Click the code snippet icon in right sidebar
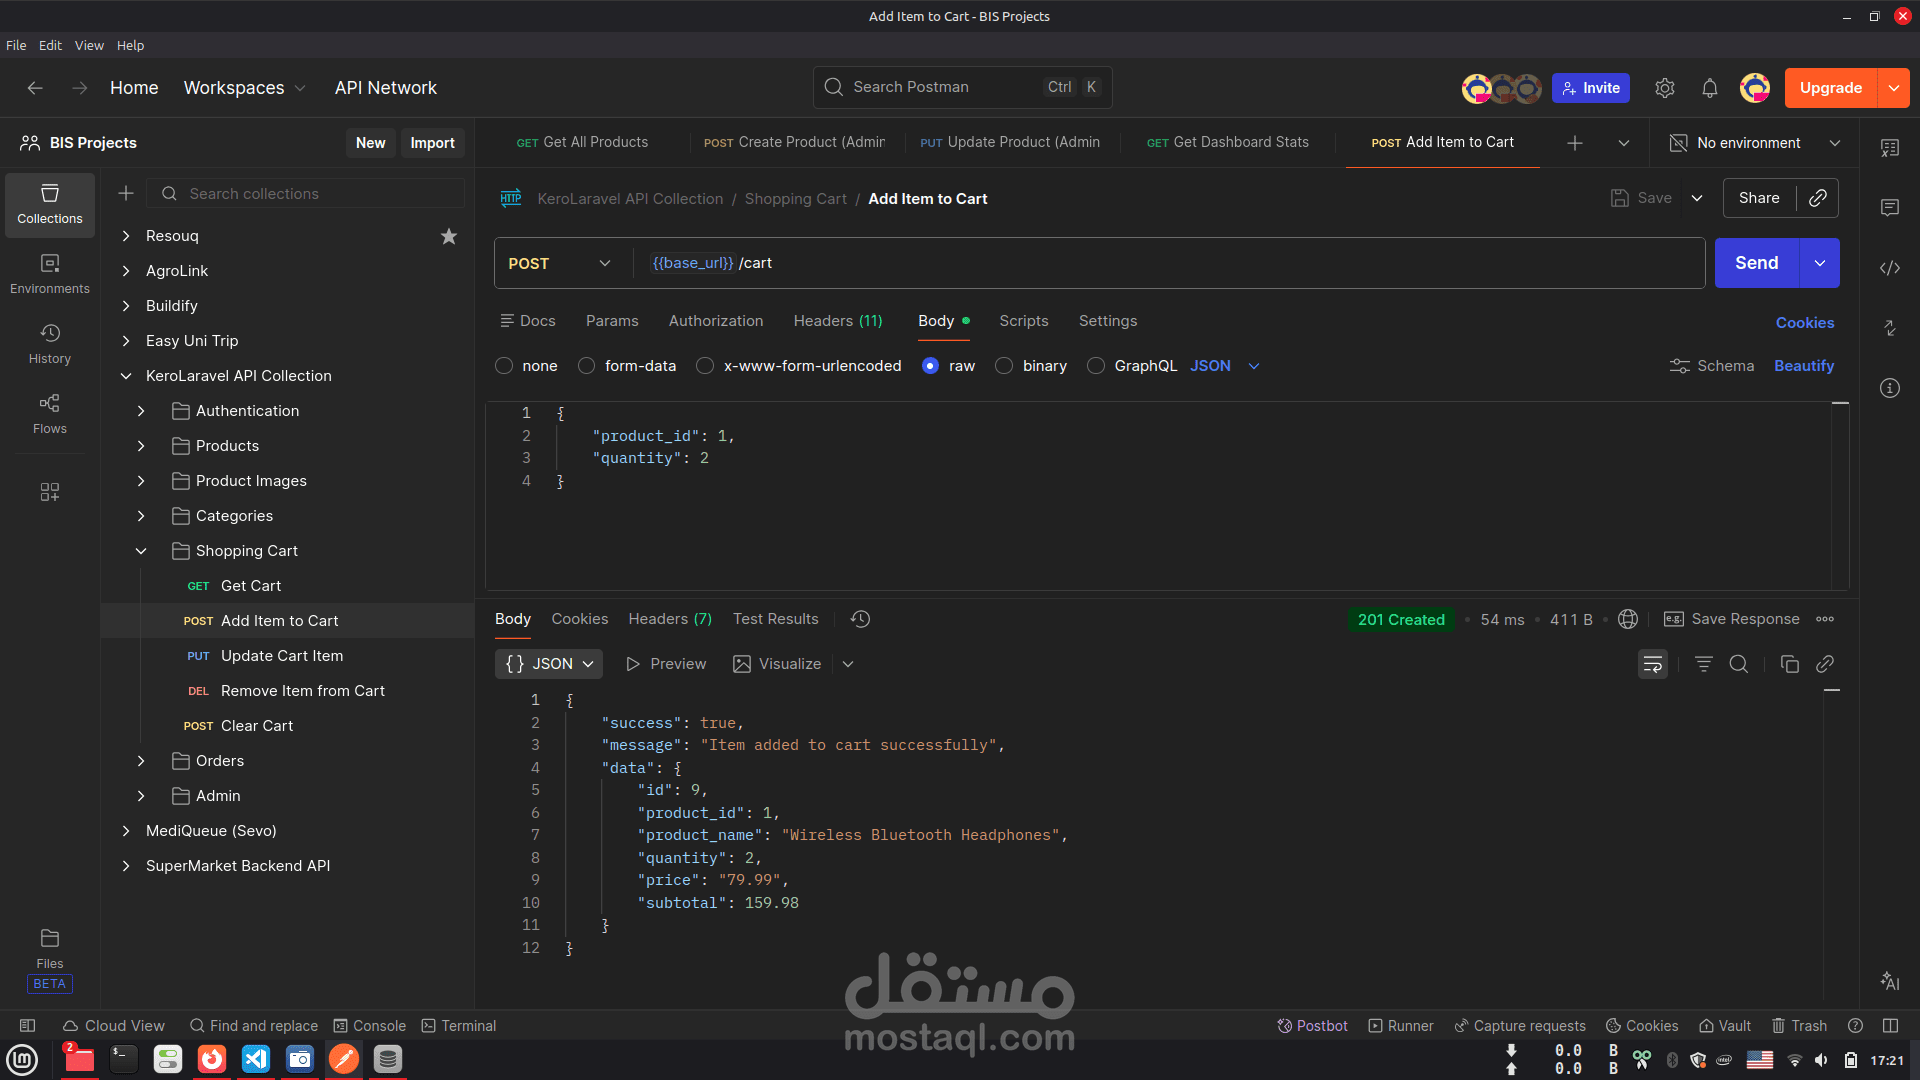 point(1889,268)
